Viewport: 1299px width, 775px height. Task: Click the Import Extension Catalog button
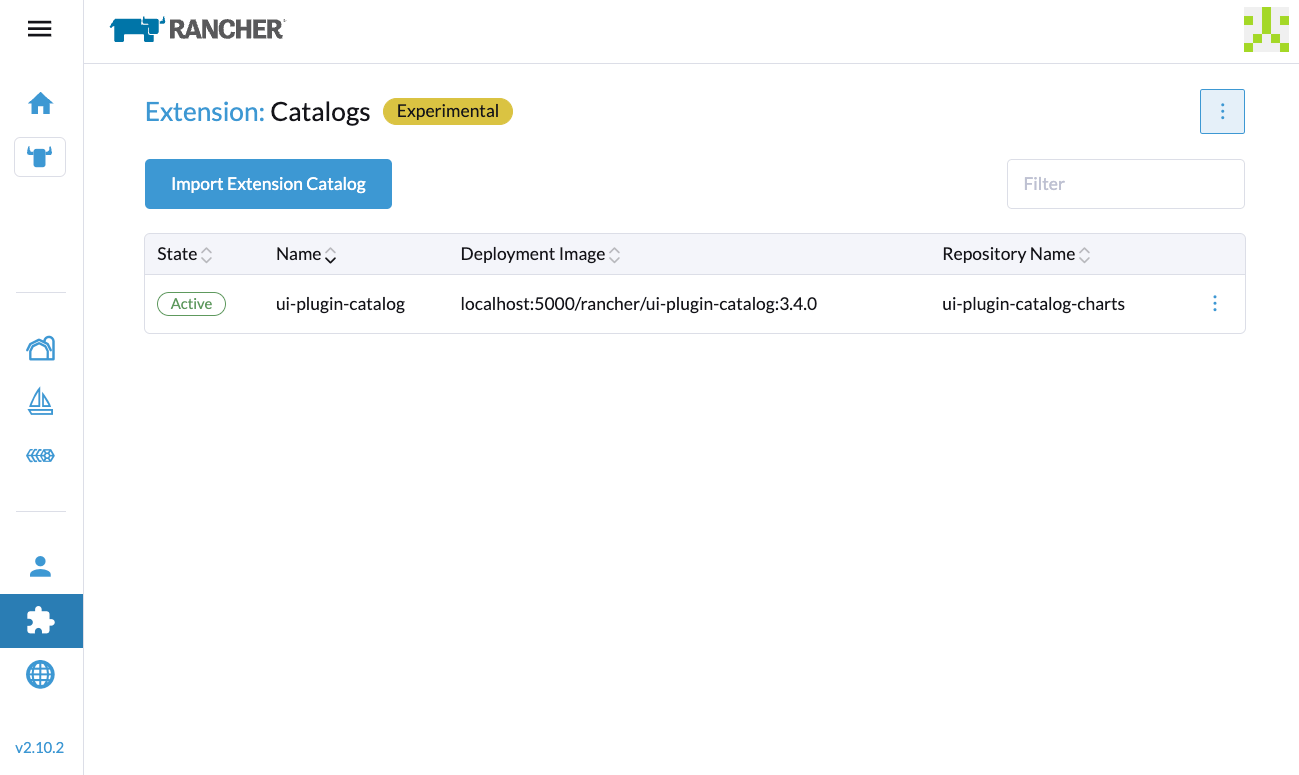click(268, 184)
